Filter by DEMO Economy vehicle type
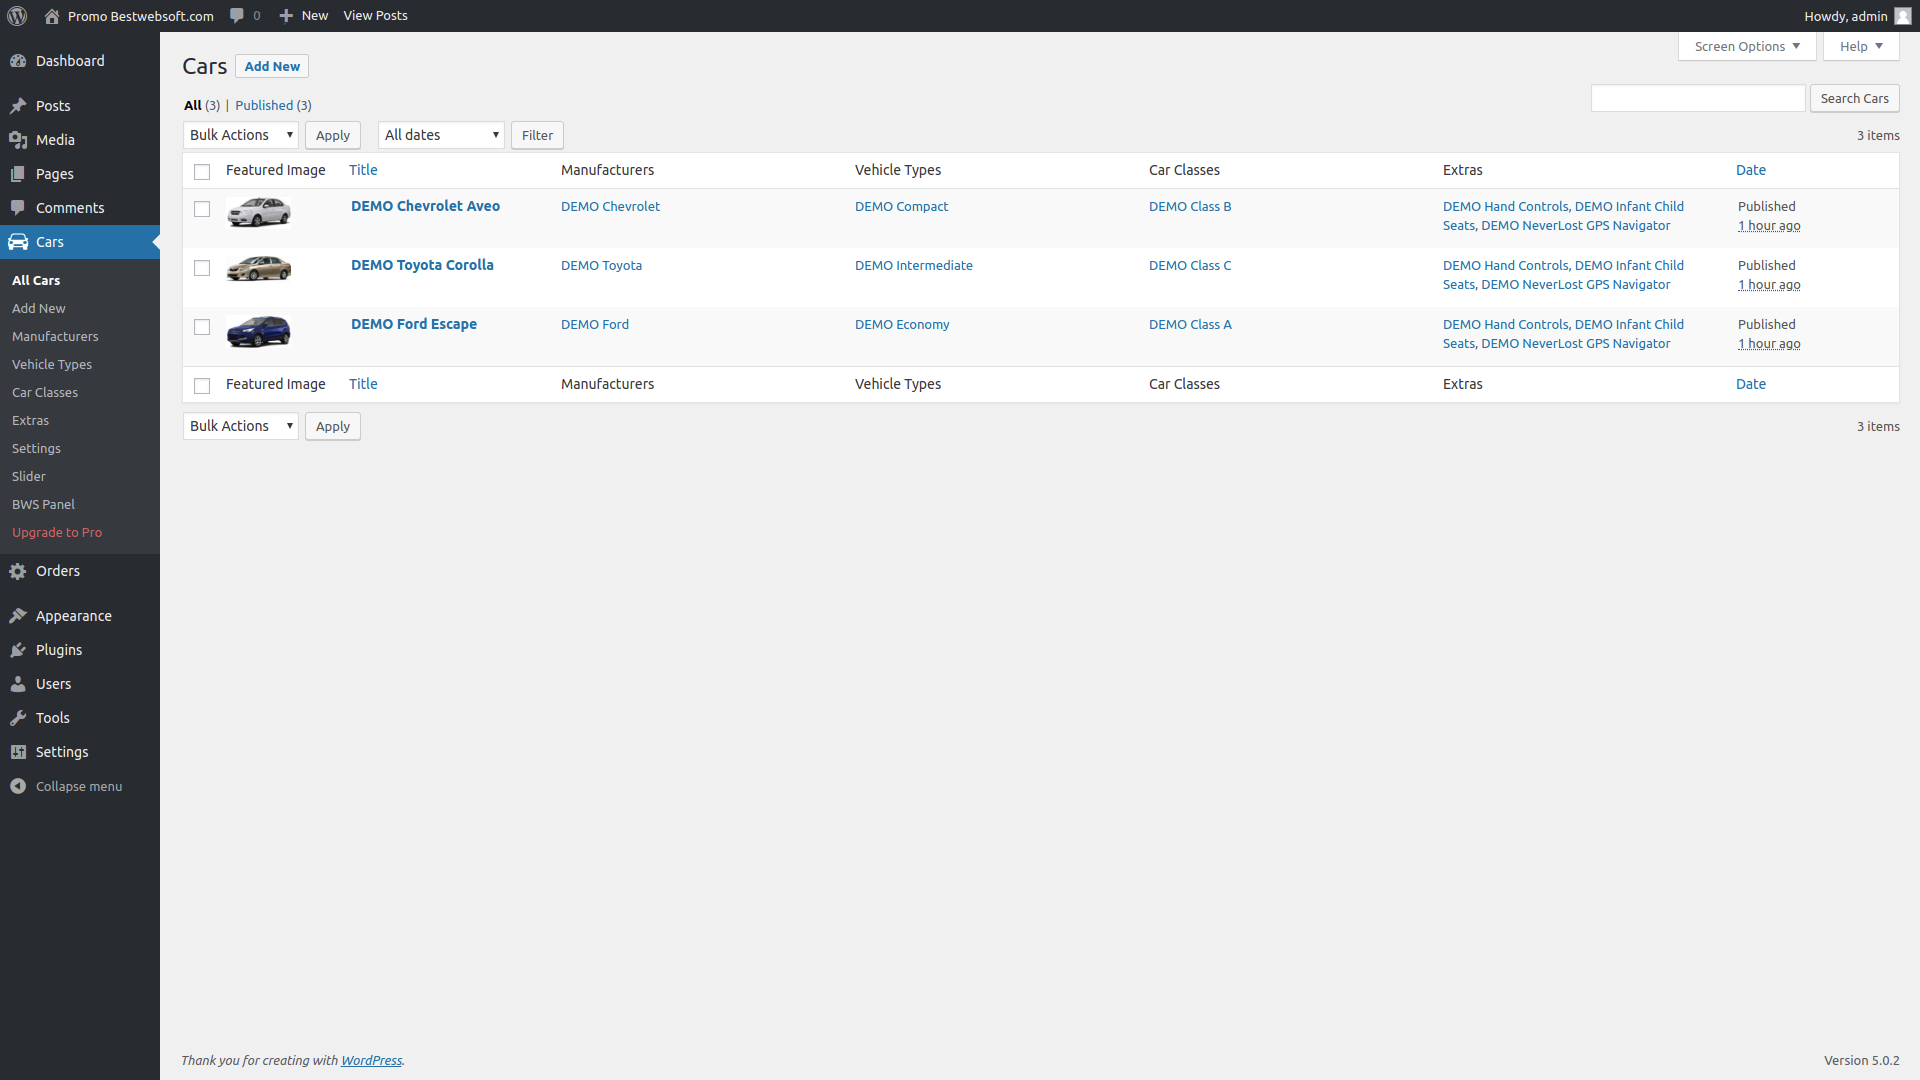Screen dimensions: 1920x1080 click(902, 324)
